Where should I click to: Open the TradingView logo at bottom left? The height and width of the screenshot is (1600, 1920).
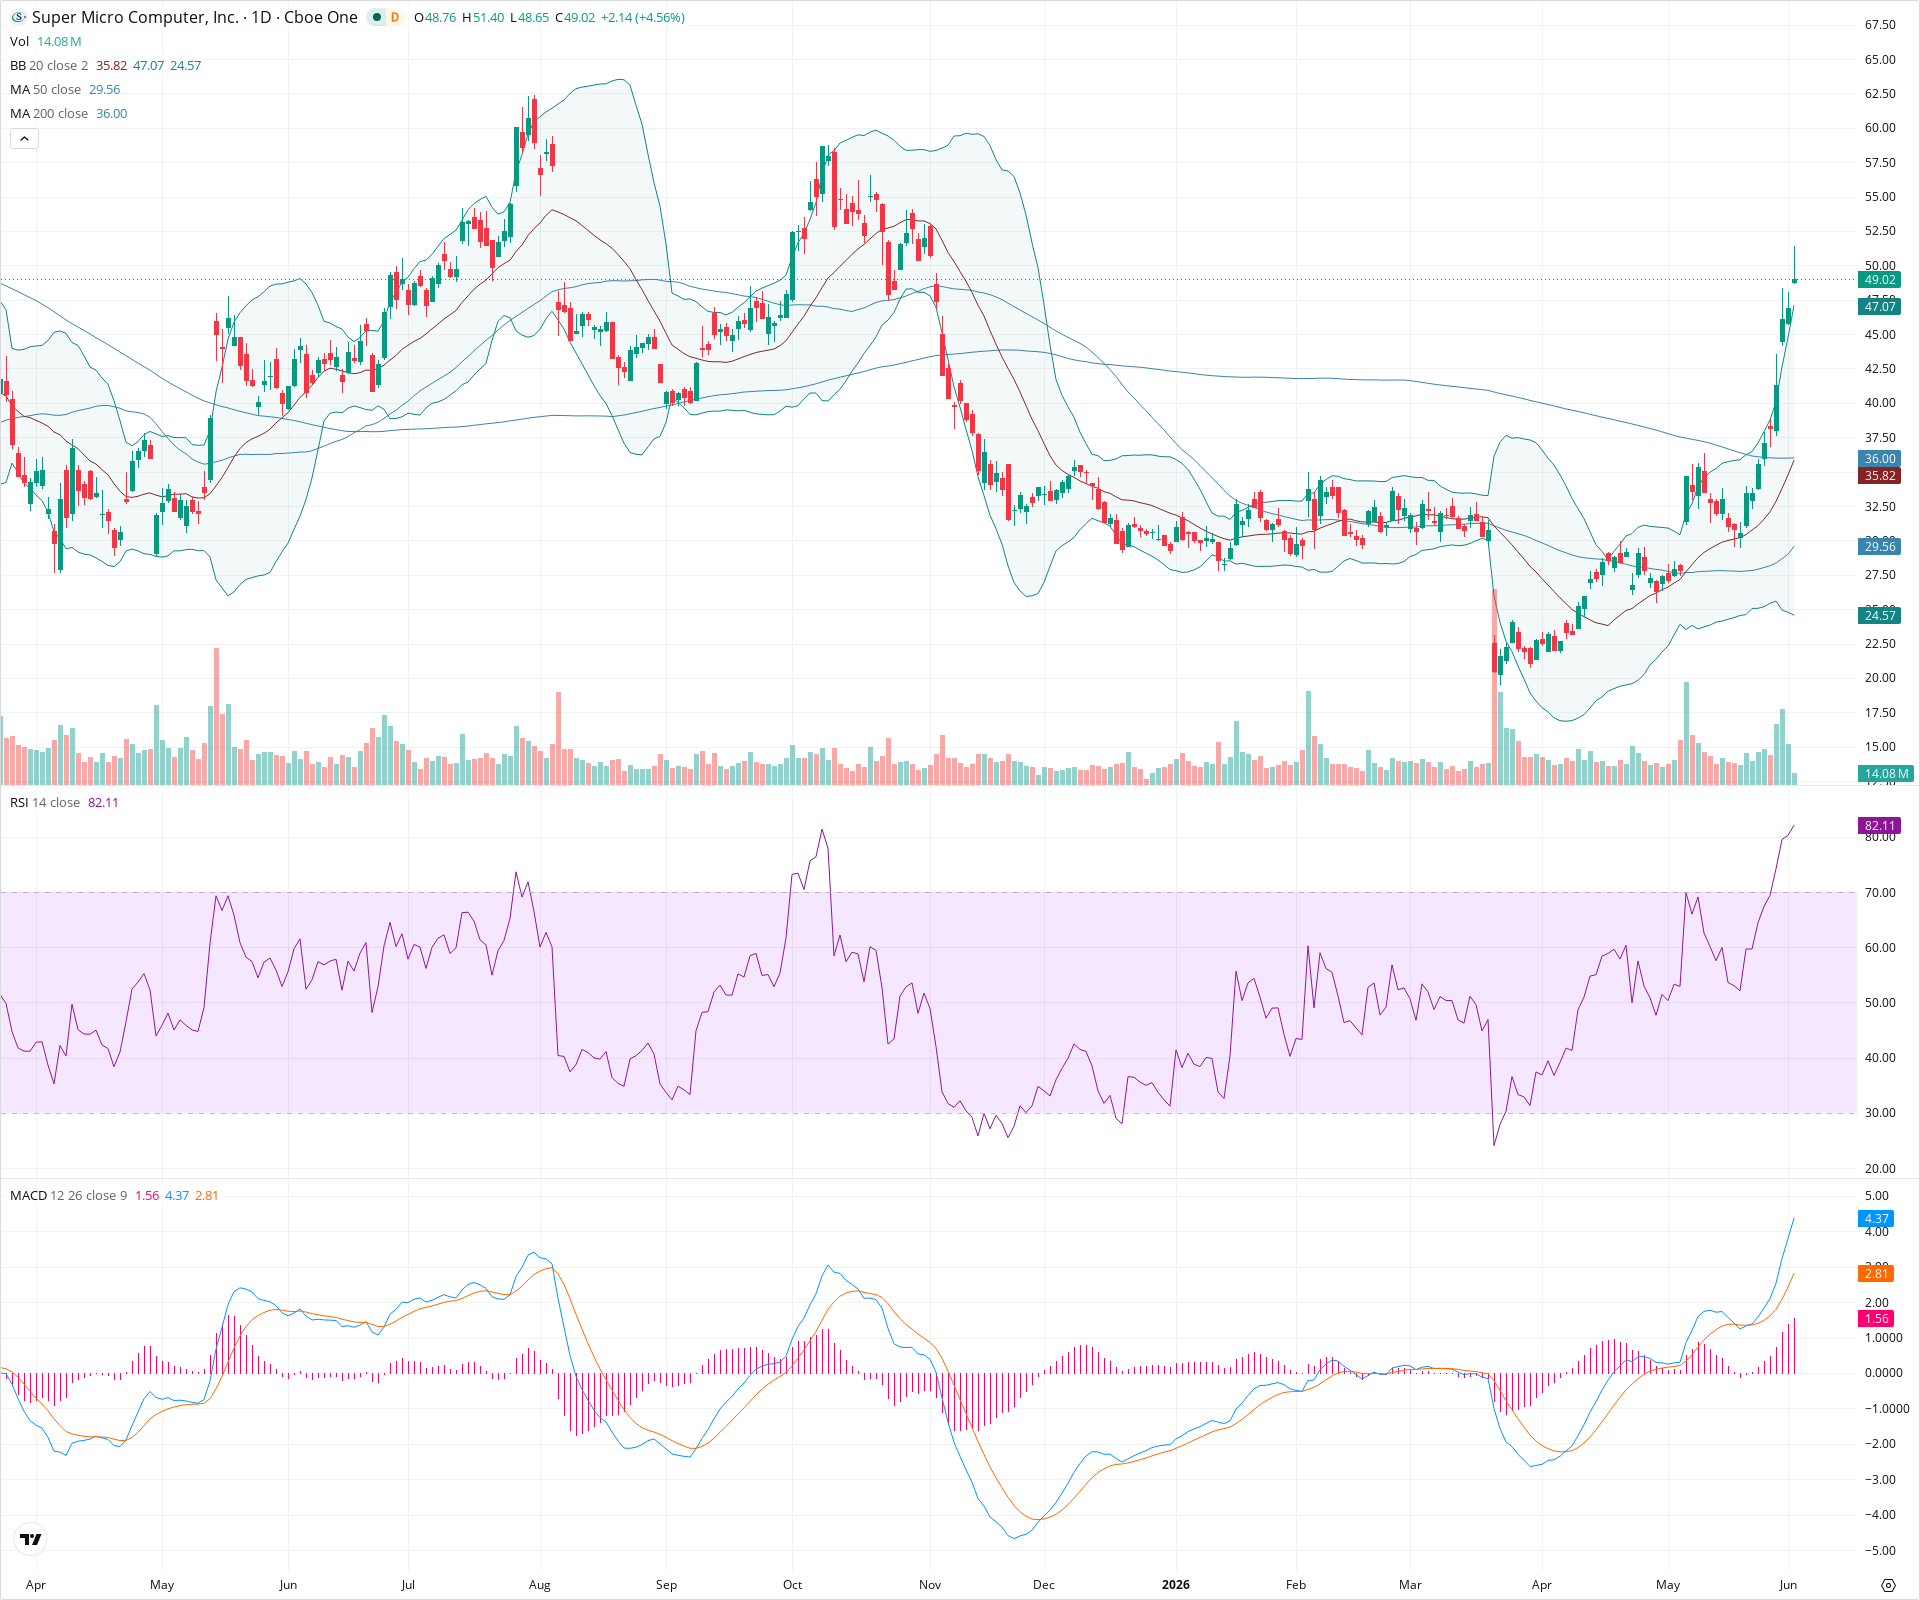(31, 1539)
